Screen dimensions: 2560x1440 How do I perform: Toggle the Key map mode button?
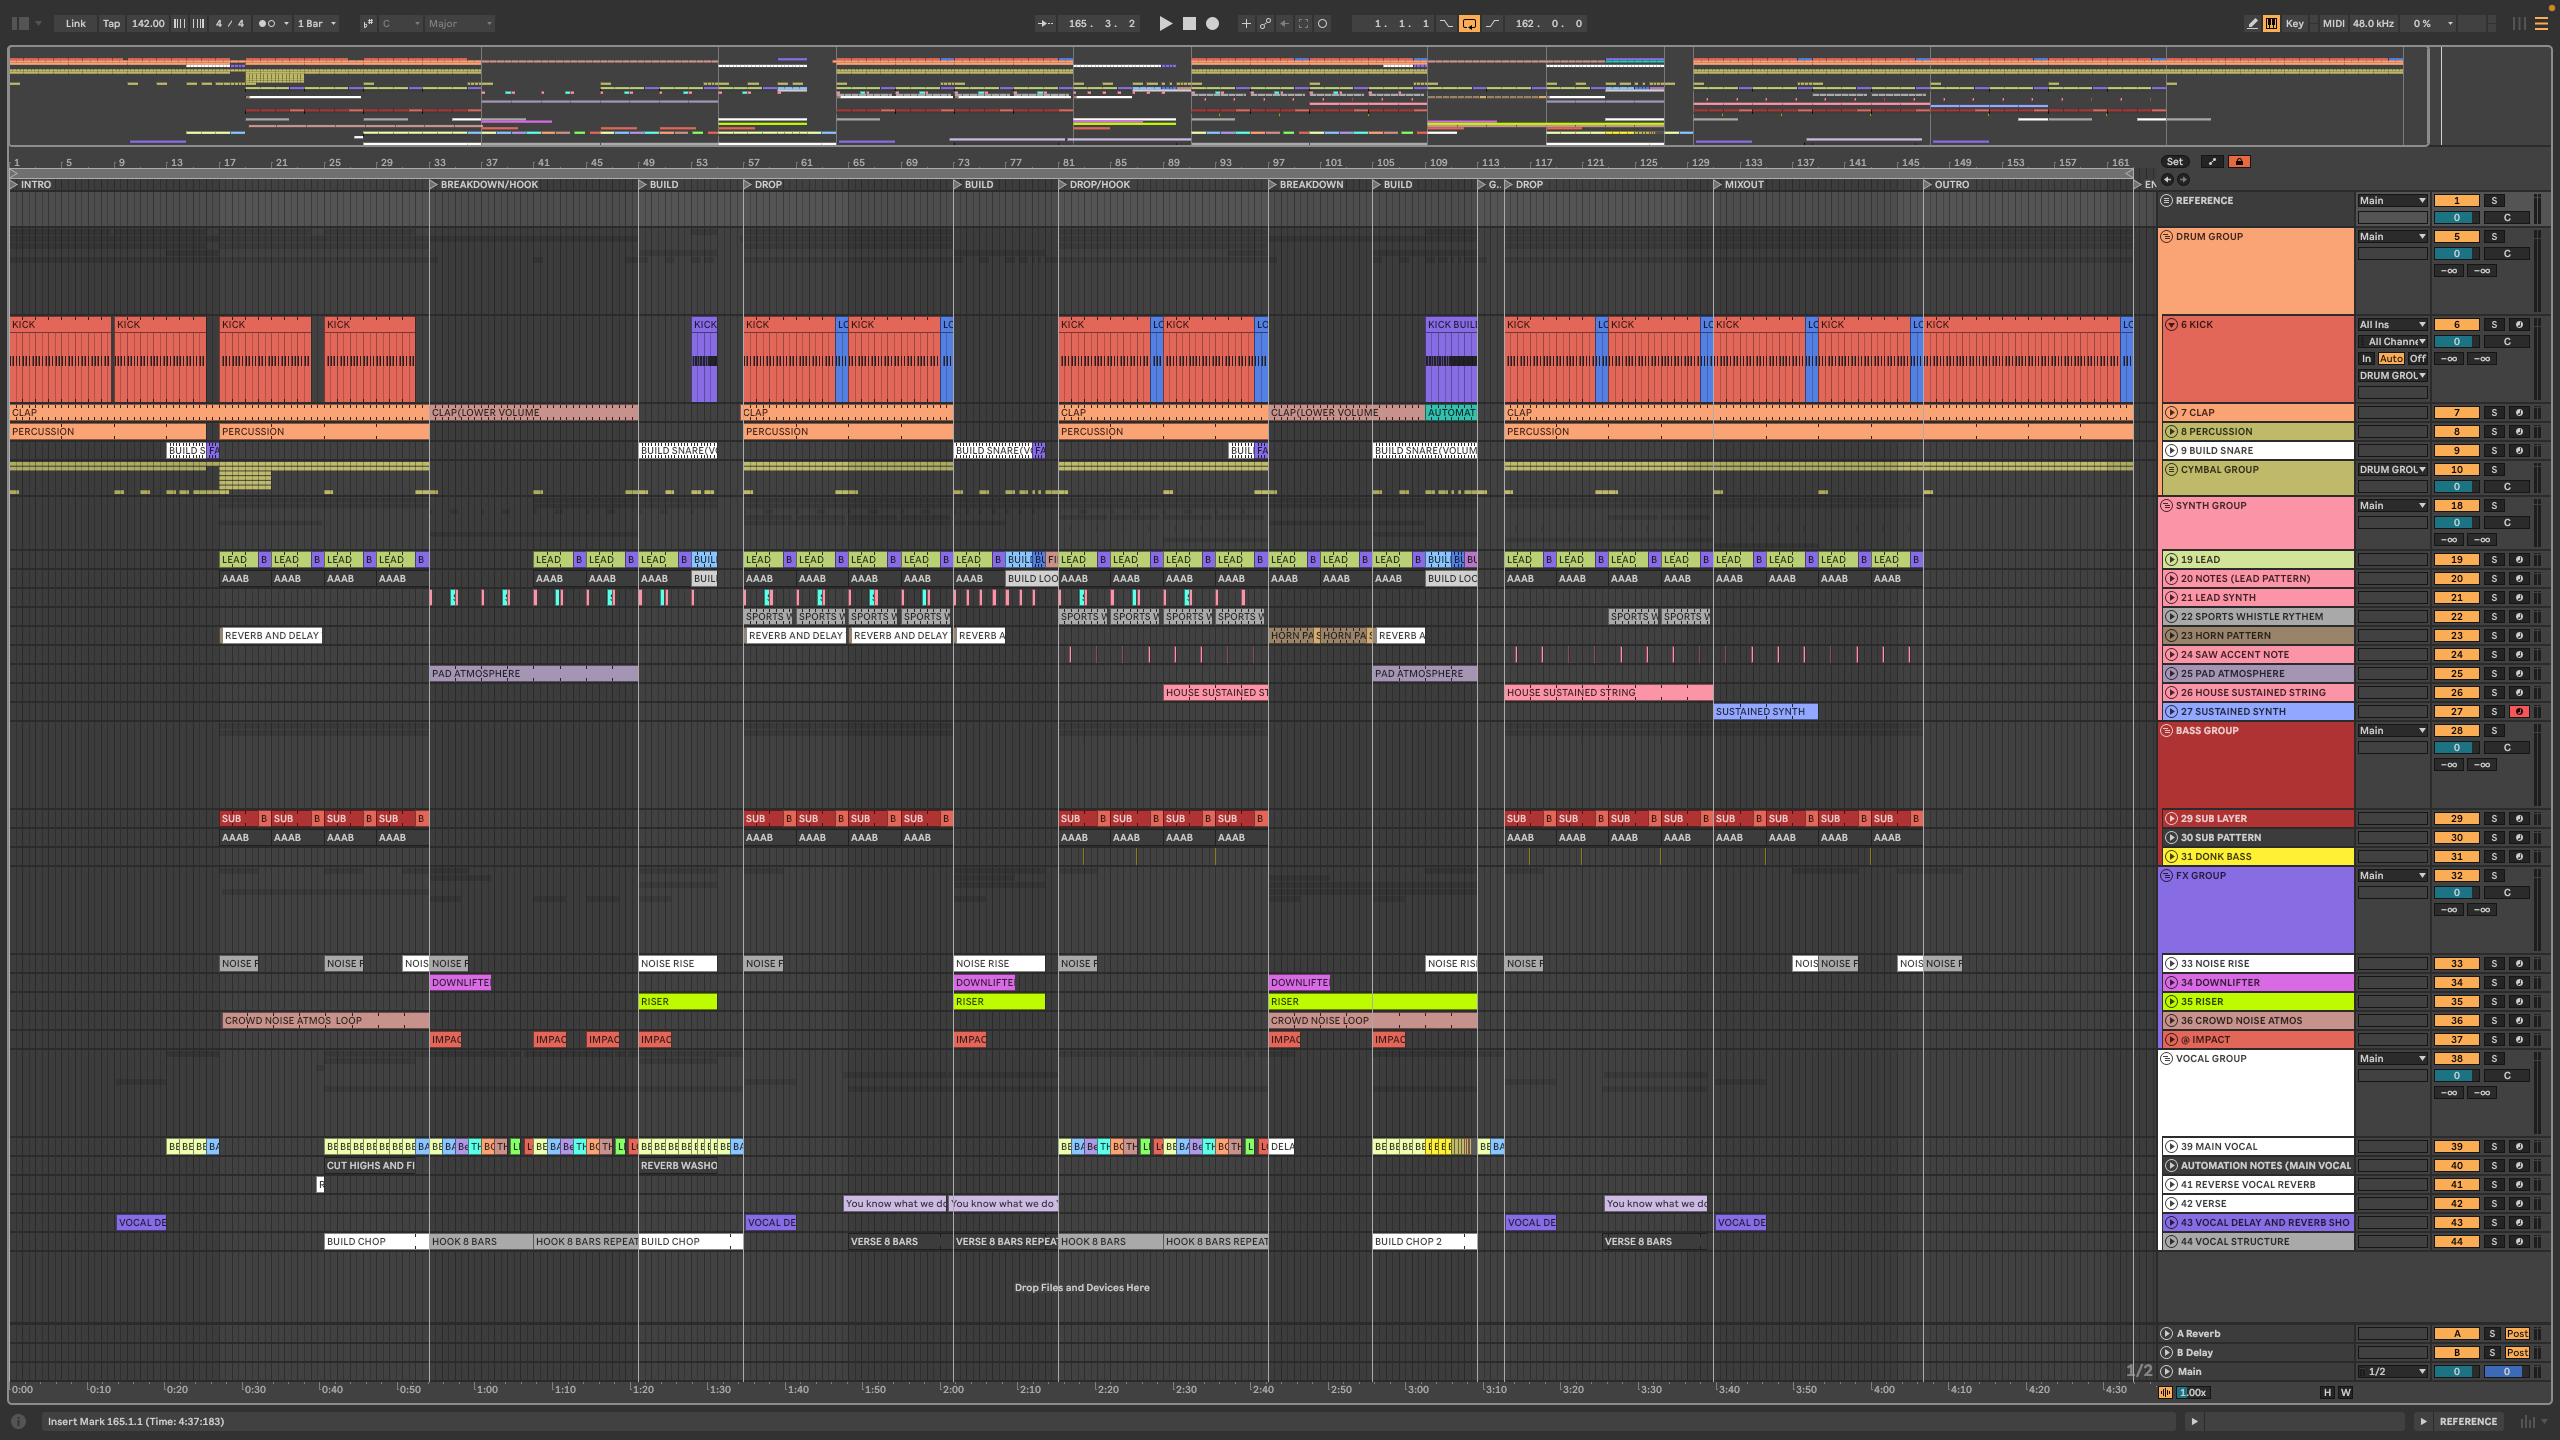pos(2295,23)
